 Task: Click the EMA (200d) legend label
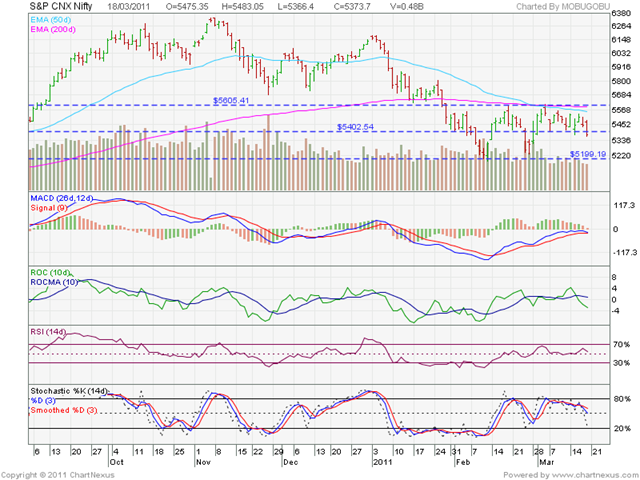click(x=53, y=29)
